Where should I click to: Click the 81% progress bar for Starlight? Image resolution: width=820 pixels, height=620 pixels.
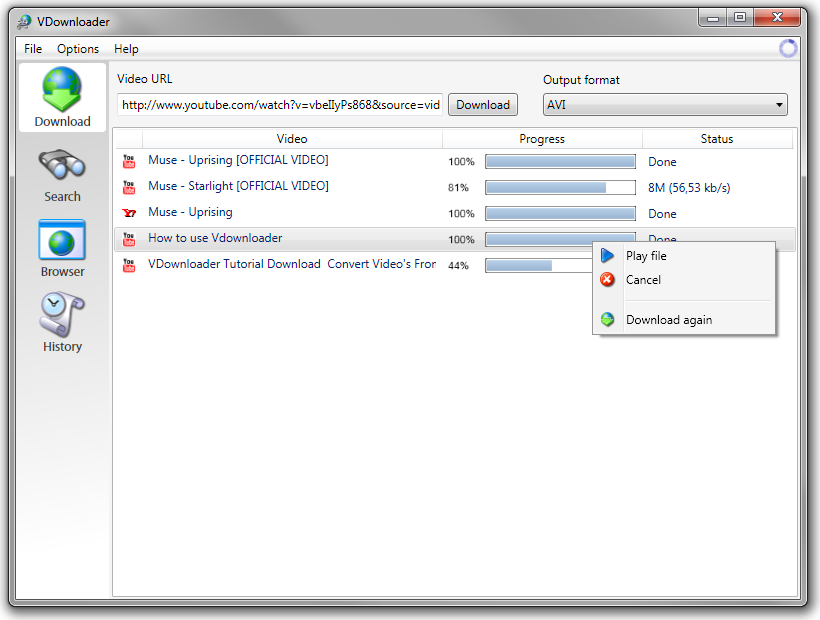(560, 187)
